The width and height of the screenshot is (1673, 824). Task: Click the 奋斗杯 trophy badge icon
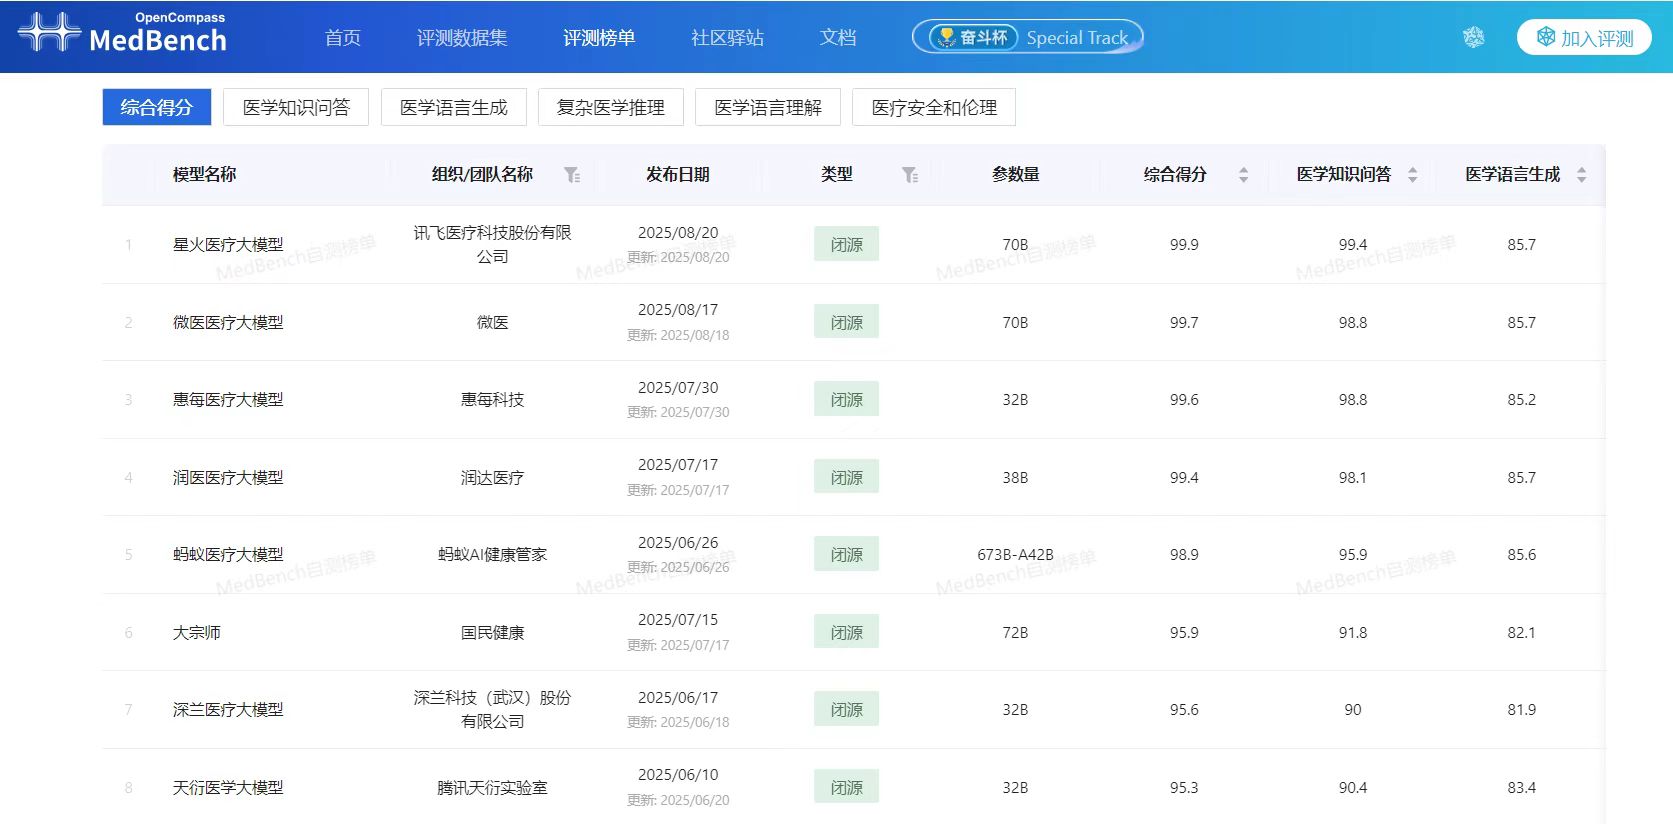[x=946, y=38]
